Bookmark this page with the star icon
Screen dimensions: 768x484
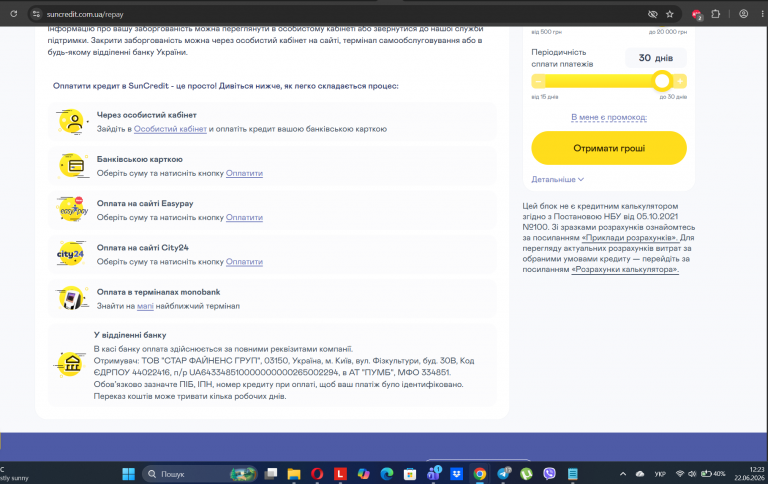point(670,14)
